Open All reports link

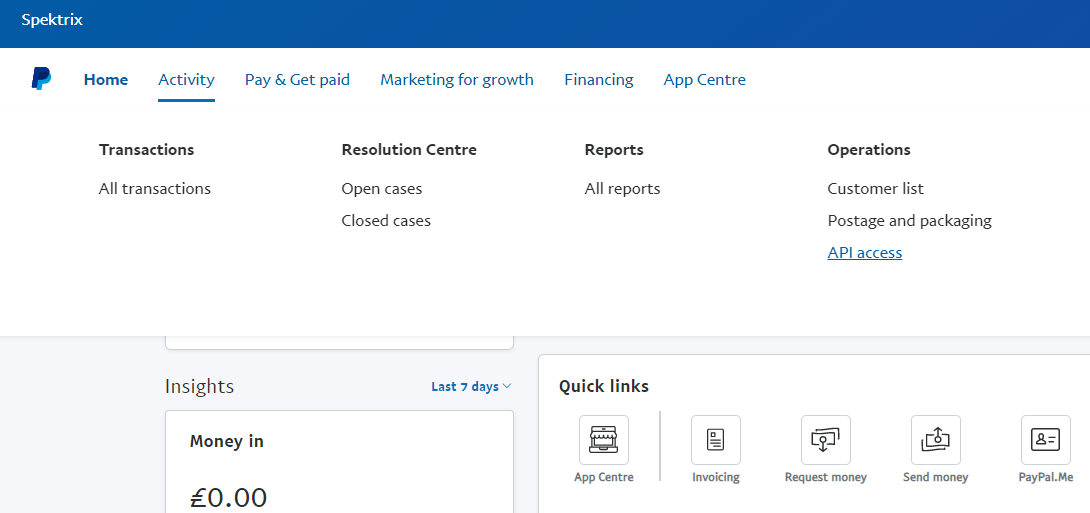point(622,188)
